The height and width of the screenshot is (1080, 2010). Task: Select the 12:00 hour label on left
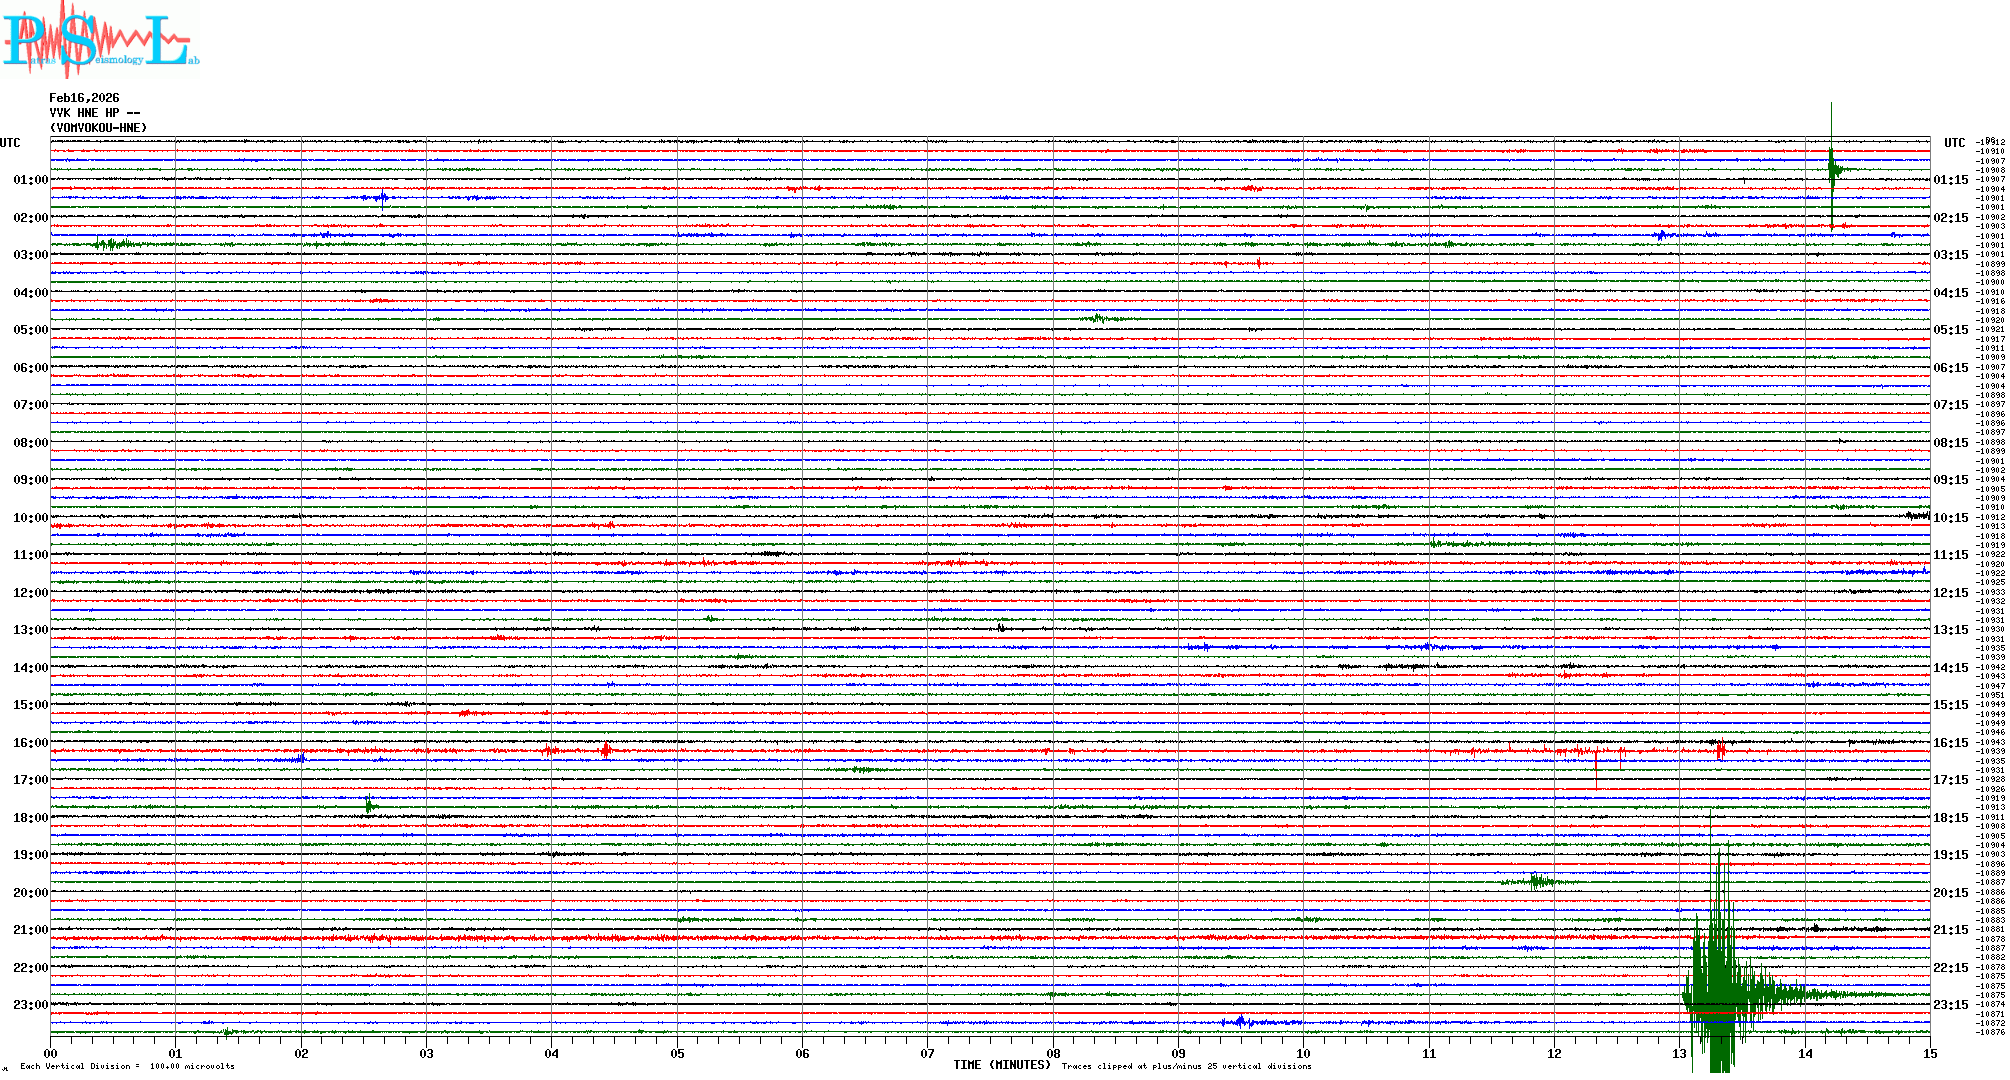click(30, 593)
